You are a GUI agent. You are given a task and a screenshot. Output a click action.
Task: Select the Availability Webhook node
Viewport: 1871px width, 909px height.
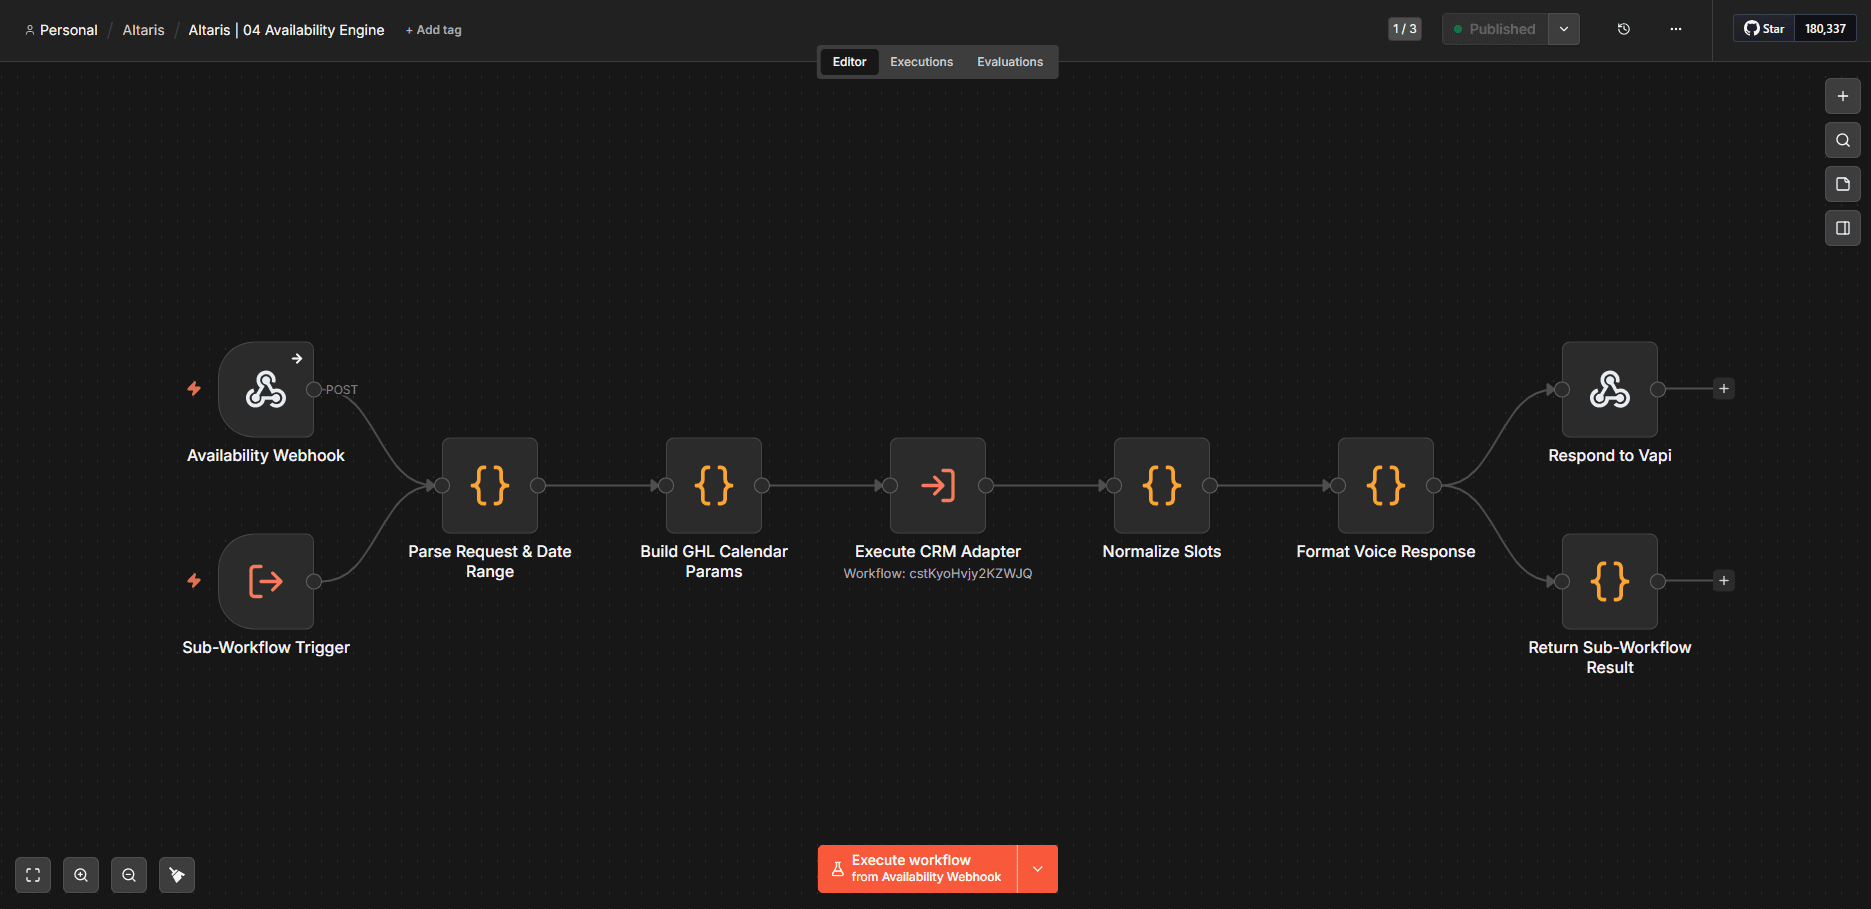pos(266,390)
